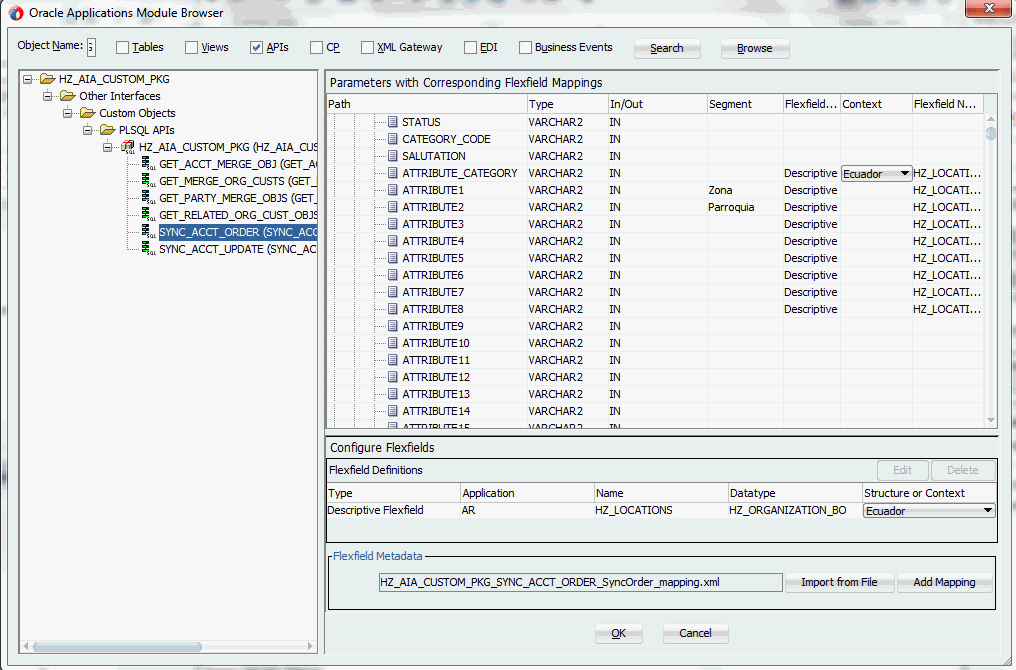Click the flexfield metadata mapping file field

581,582
